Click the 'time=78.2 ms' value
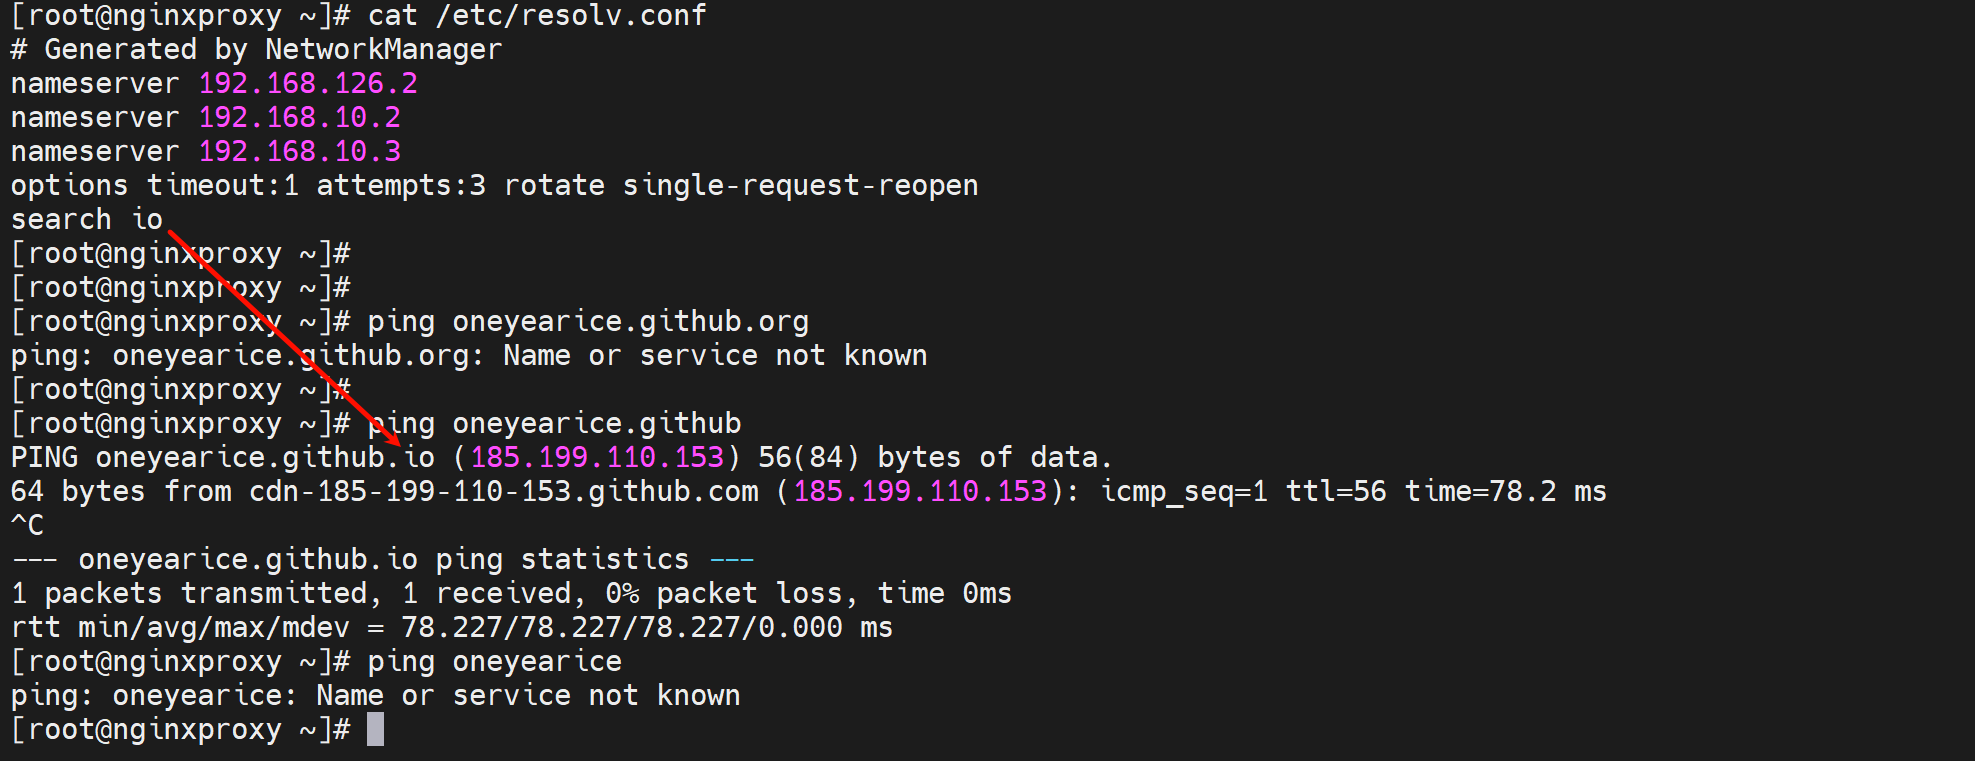The height and width of the screenshot is (761, 1975). (x=1505, y=491)
